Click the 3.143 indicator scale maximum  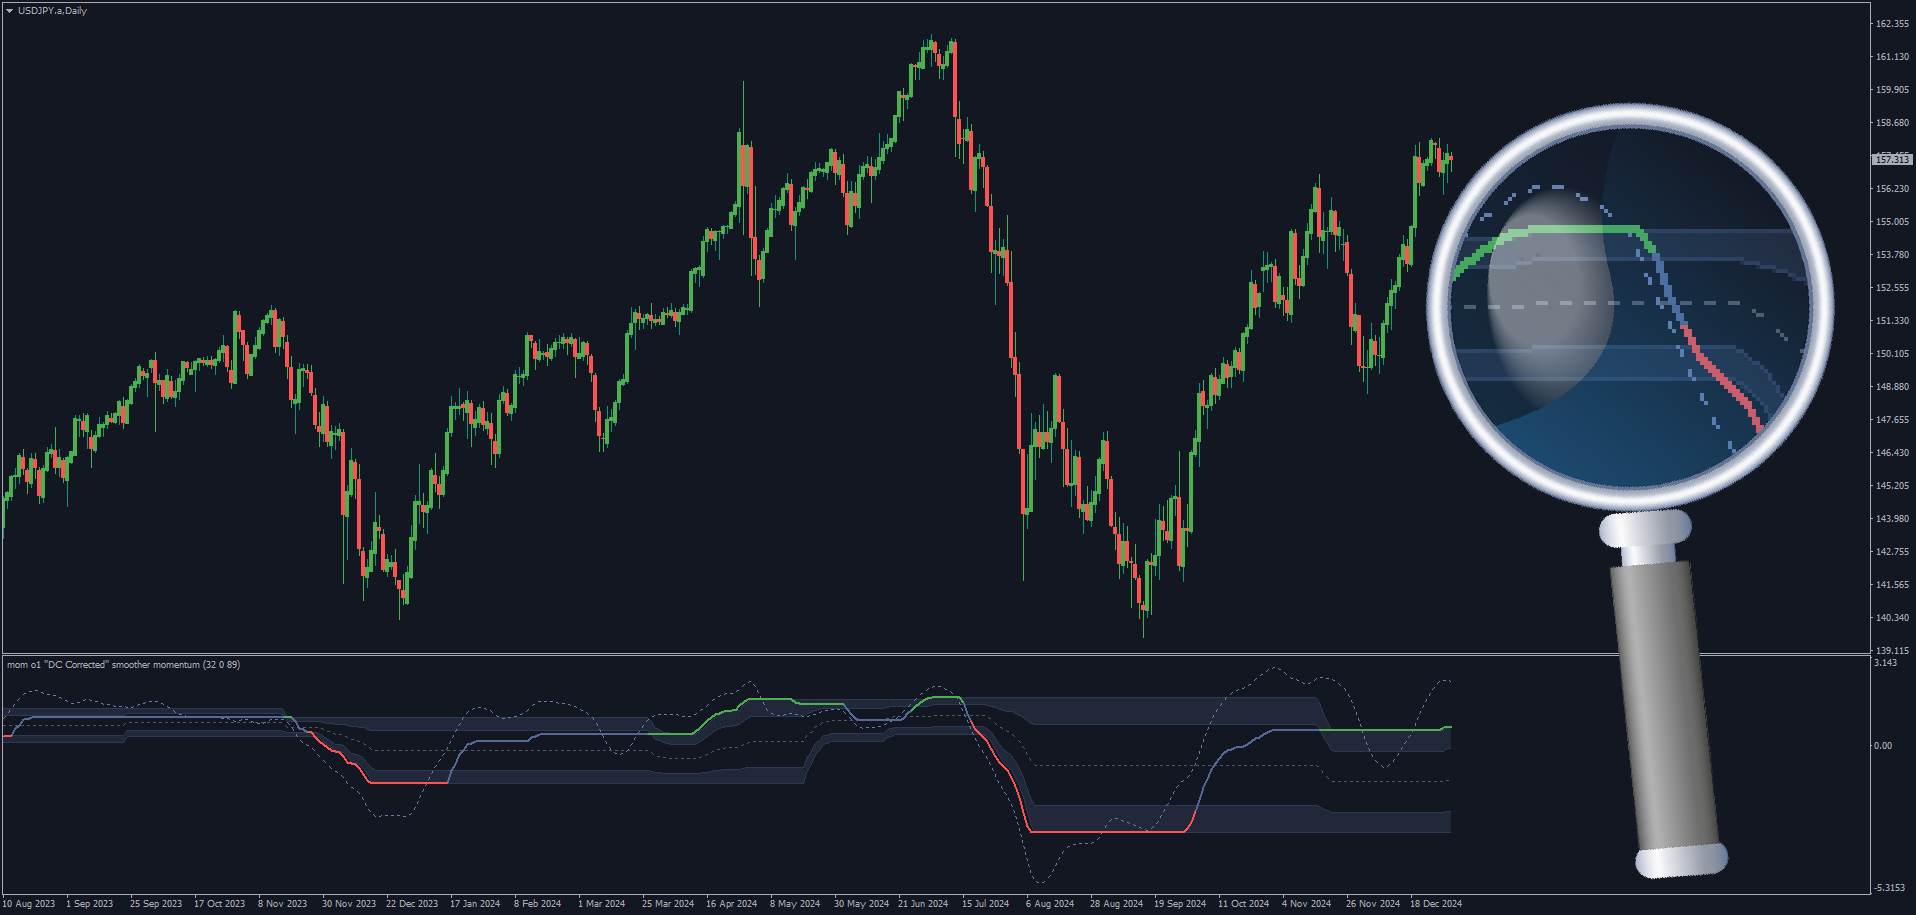click(1885, 663)
